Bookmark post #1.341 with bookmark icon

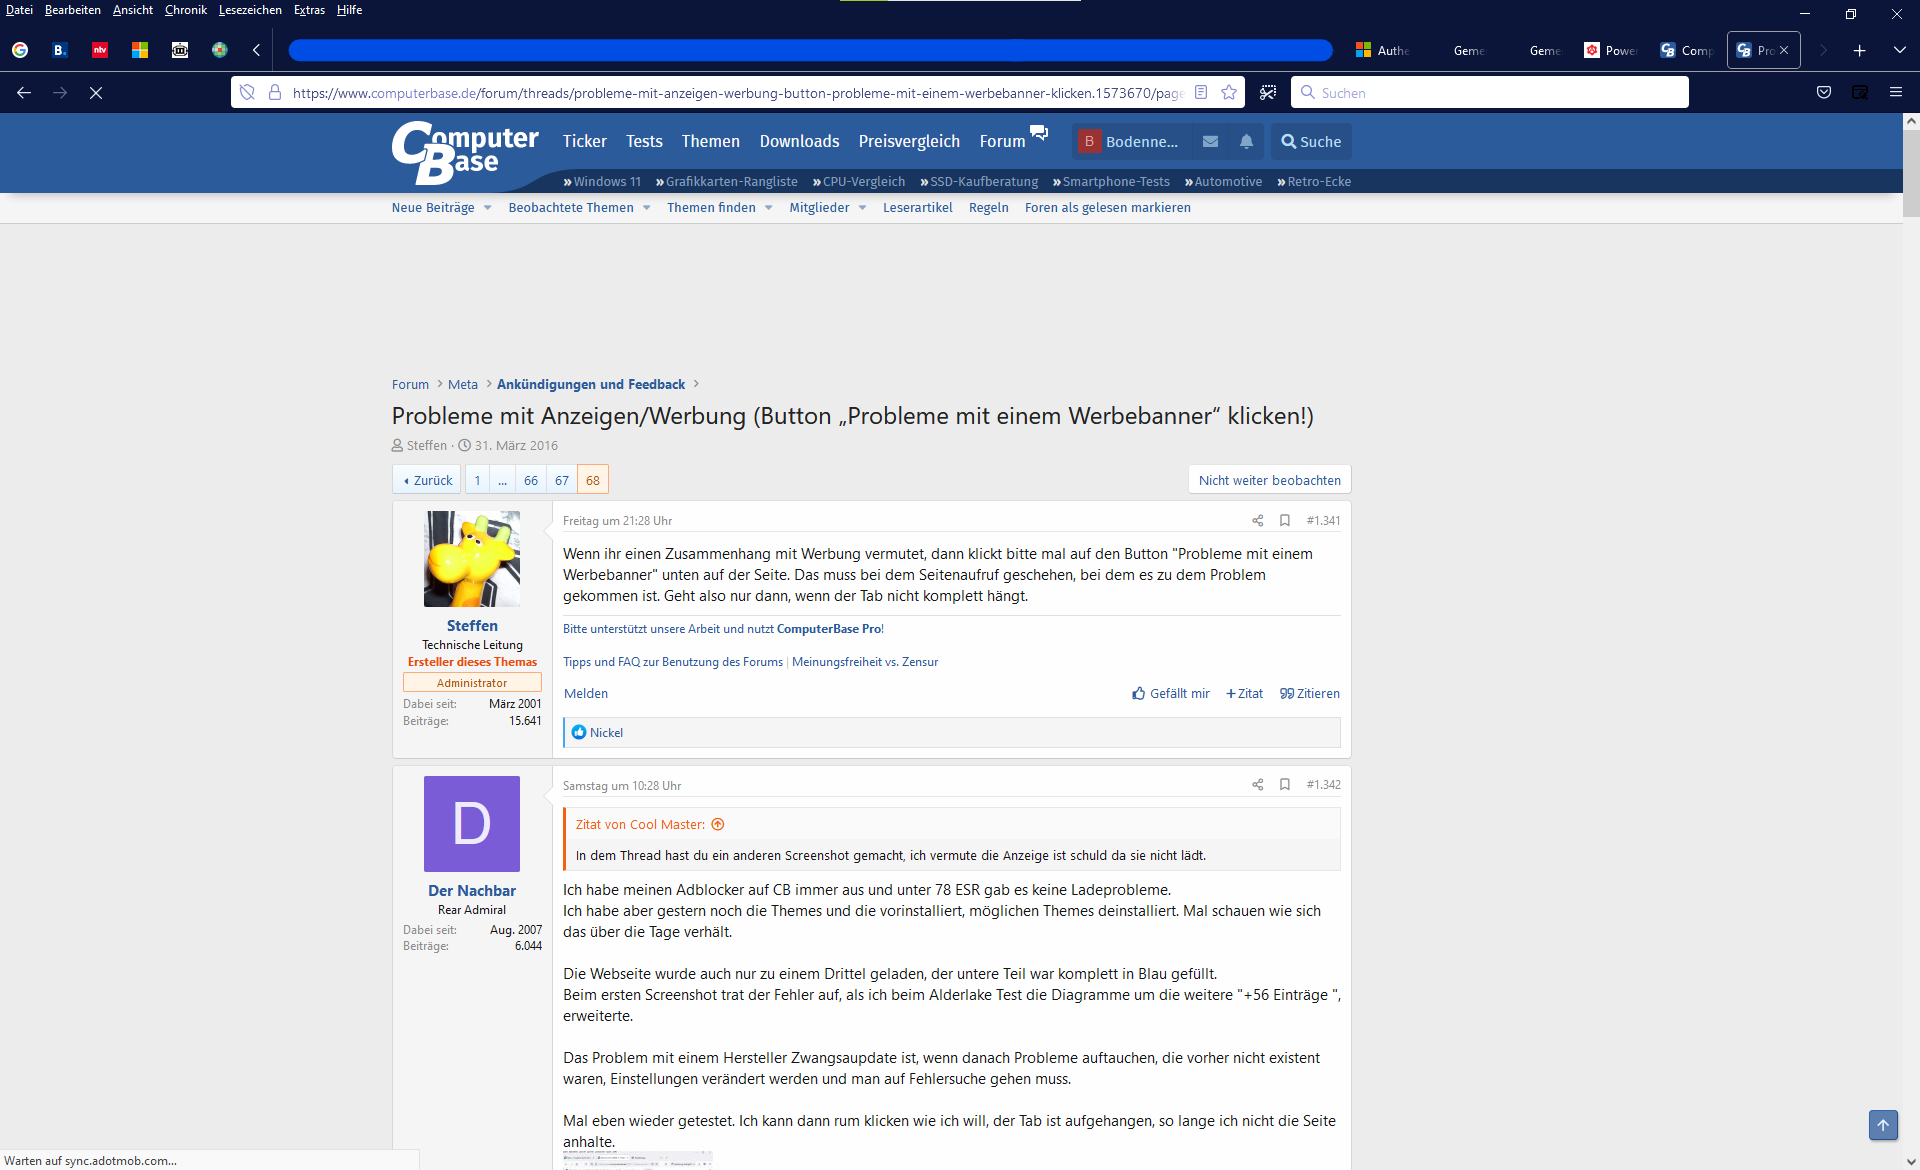coord(1285,520)
